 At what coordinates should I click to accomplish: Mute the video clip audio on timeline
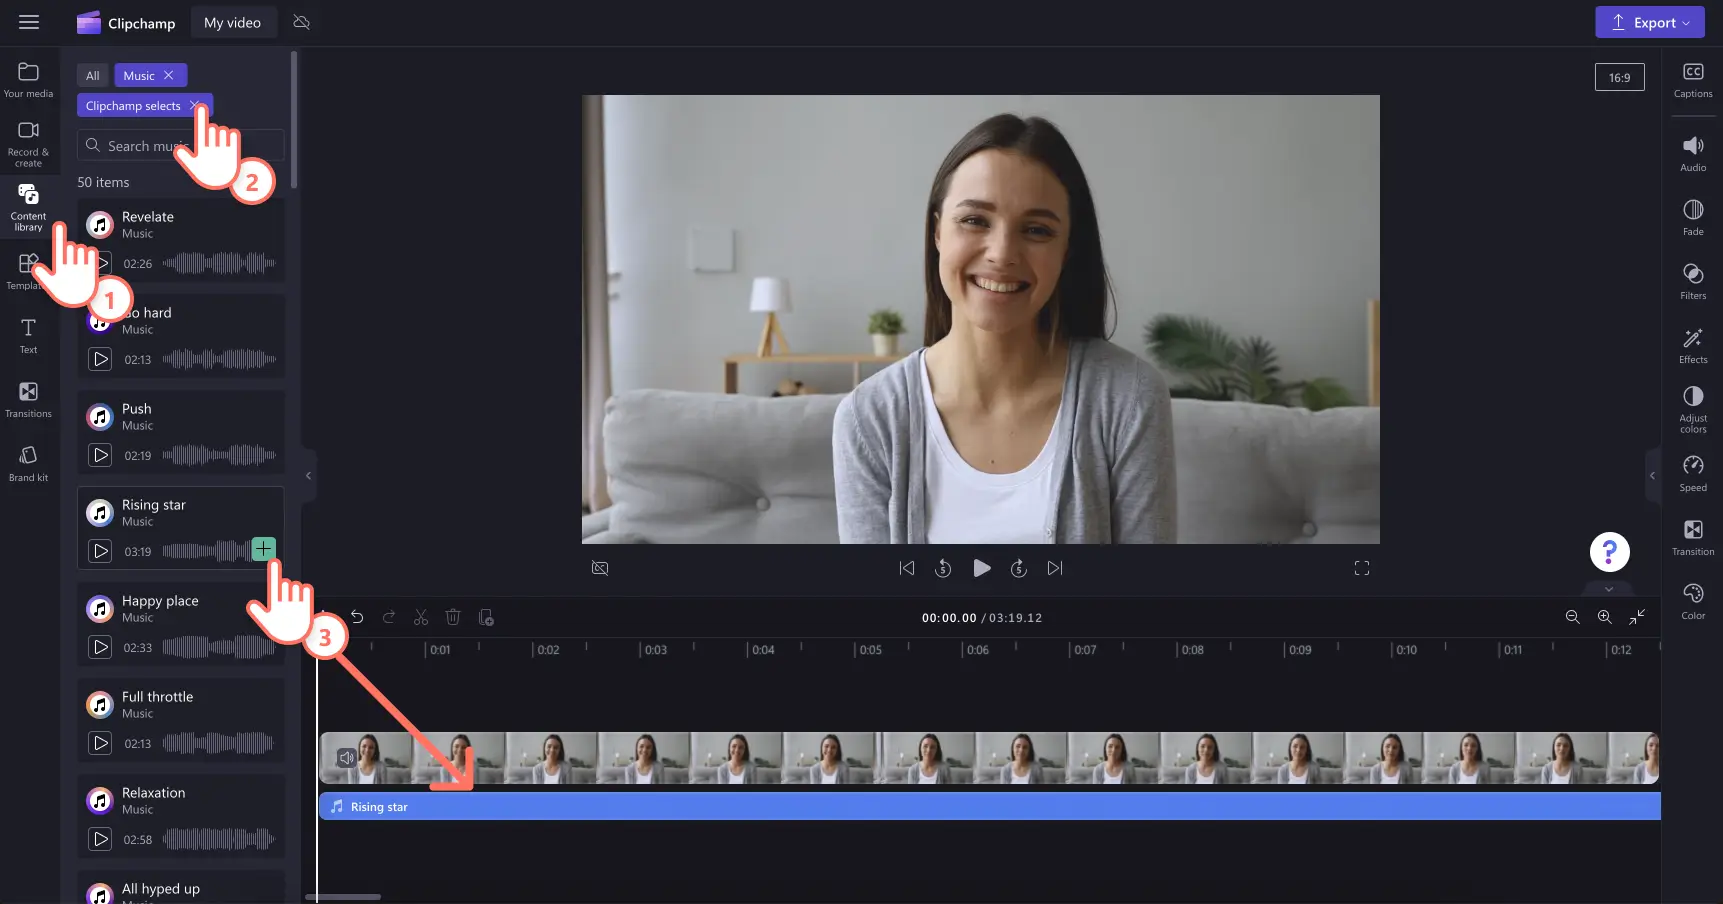coord(346,757)
